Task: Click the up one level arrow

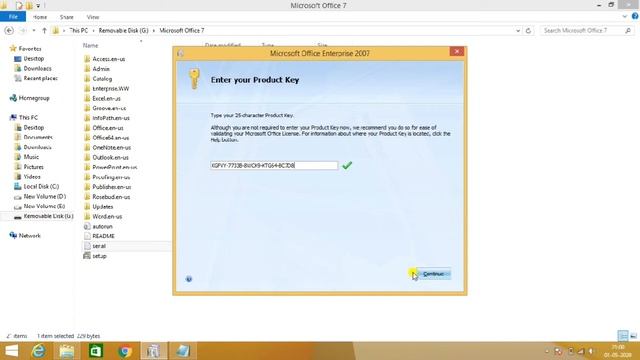Action: click(44, 31)
